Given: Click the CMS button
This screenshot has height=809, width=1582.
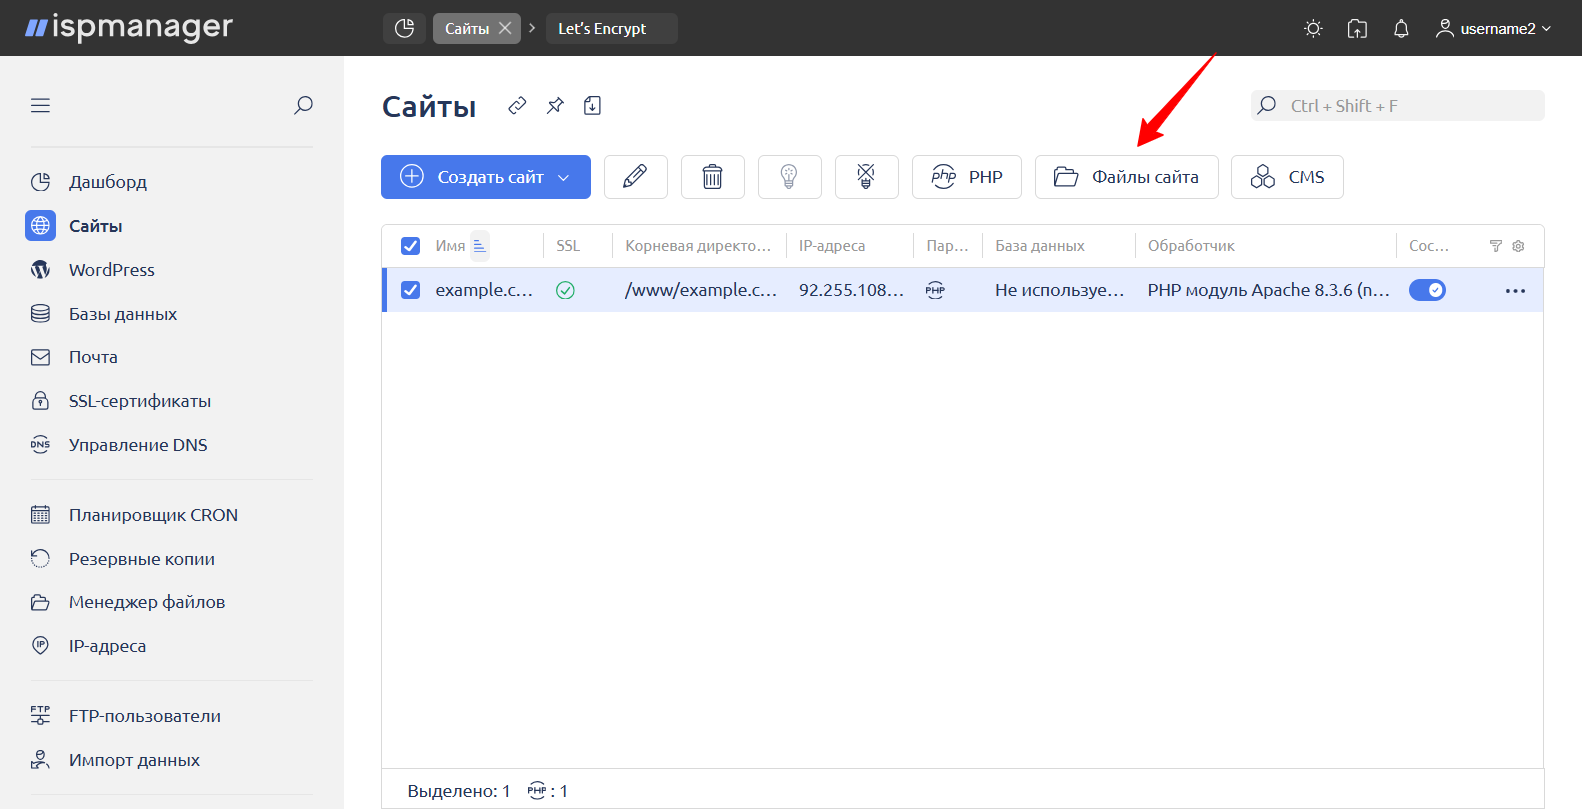Looking at the screenshot, I should (1287, 177).
